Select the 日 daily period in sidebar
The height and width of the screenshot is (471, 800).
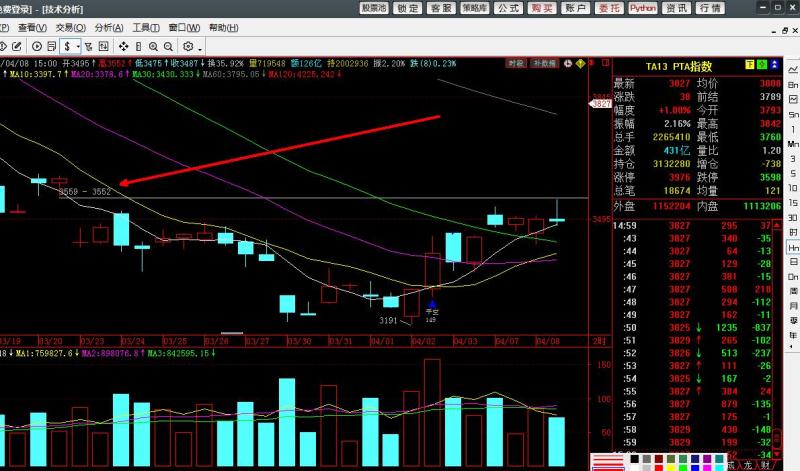click(x=793, y=262)
